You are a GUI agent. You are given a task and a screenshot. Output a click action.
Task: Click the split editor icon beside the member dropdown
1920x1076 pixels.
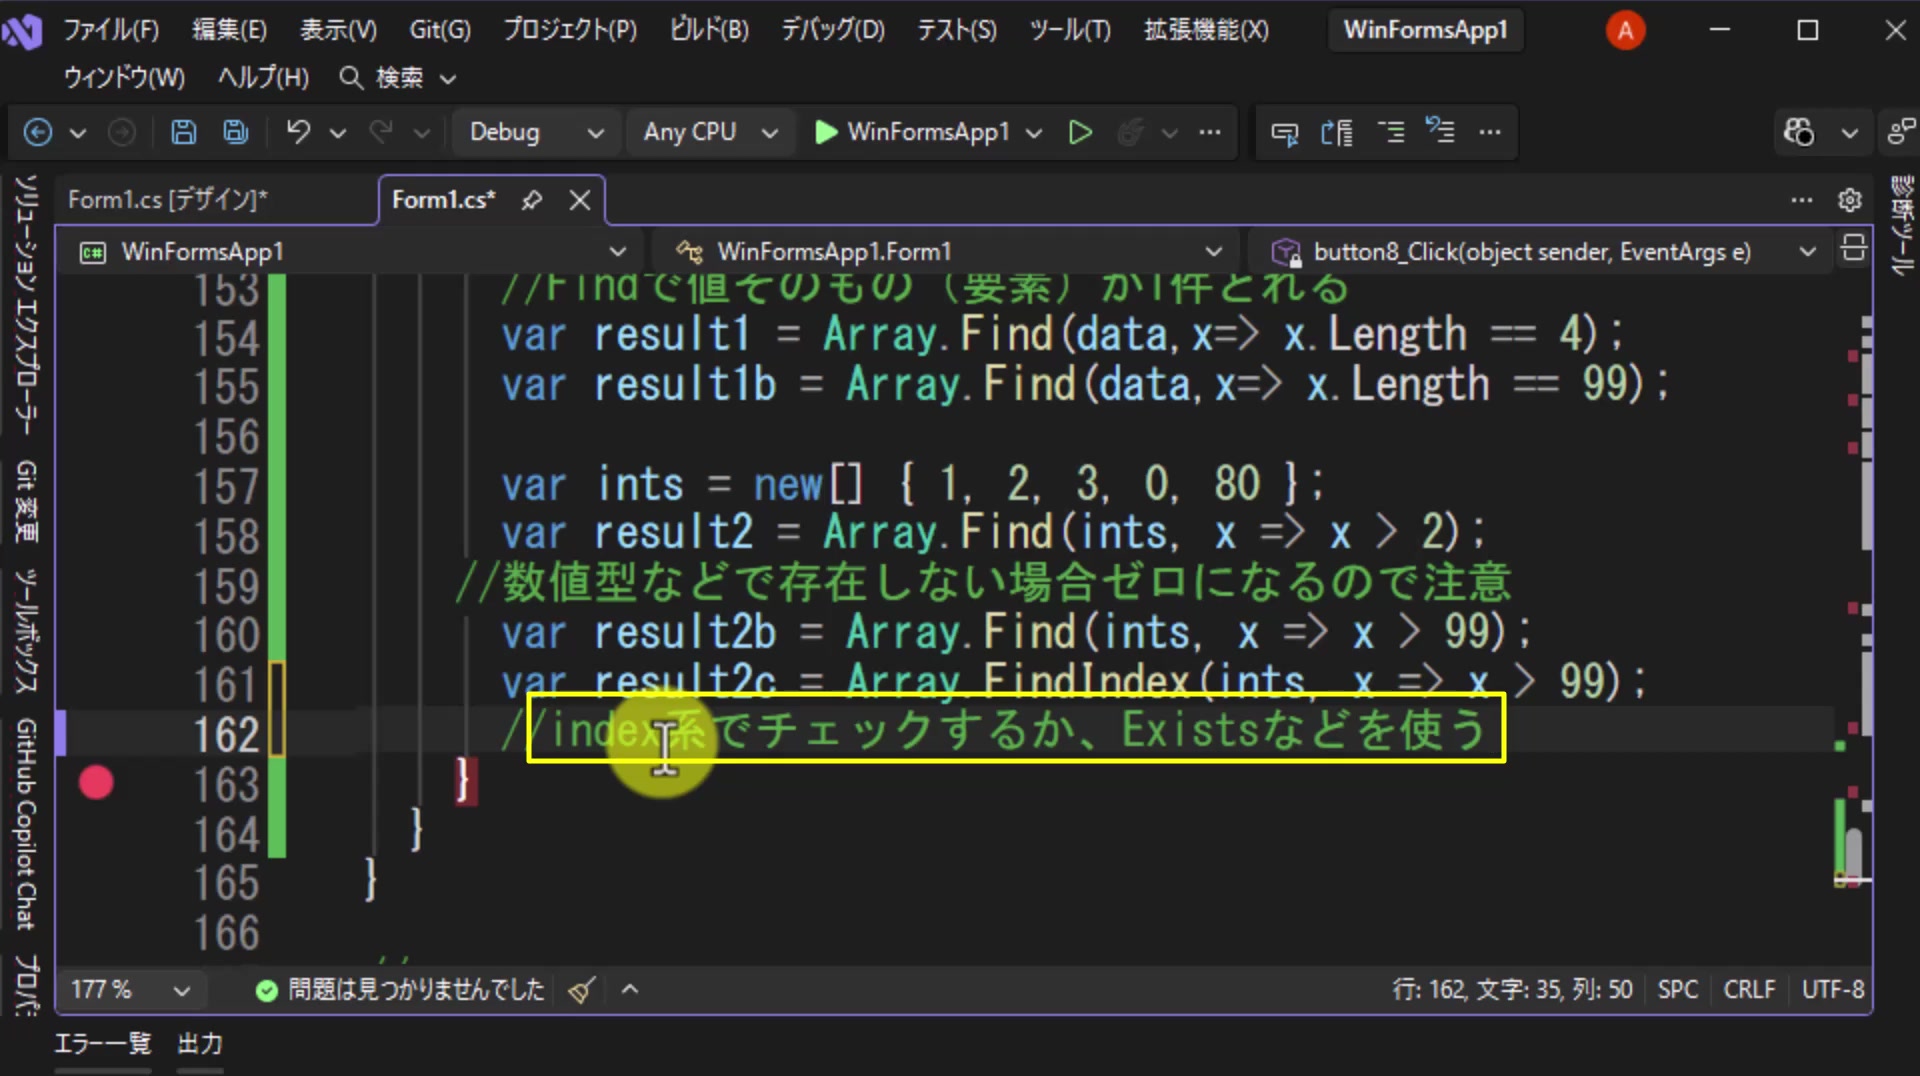pos(1853,248)
